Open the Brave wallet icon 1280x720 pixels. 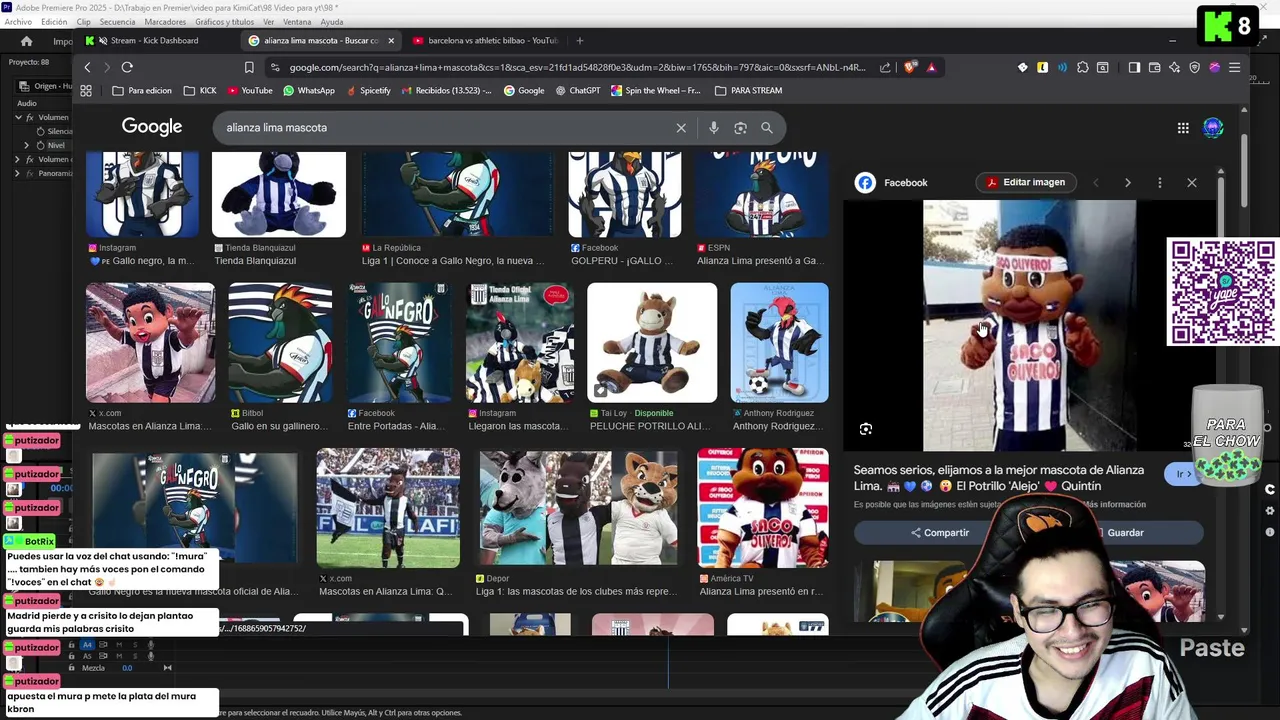tap(1154, 67)
